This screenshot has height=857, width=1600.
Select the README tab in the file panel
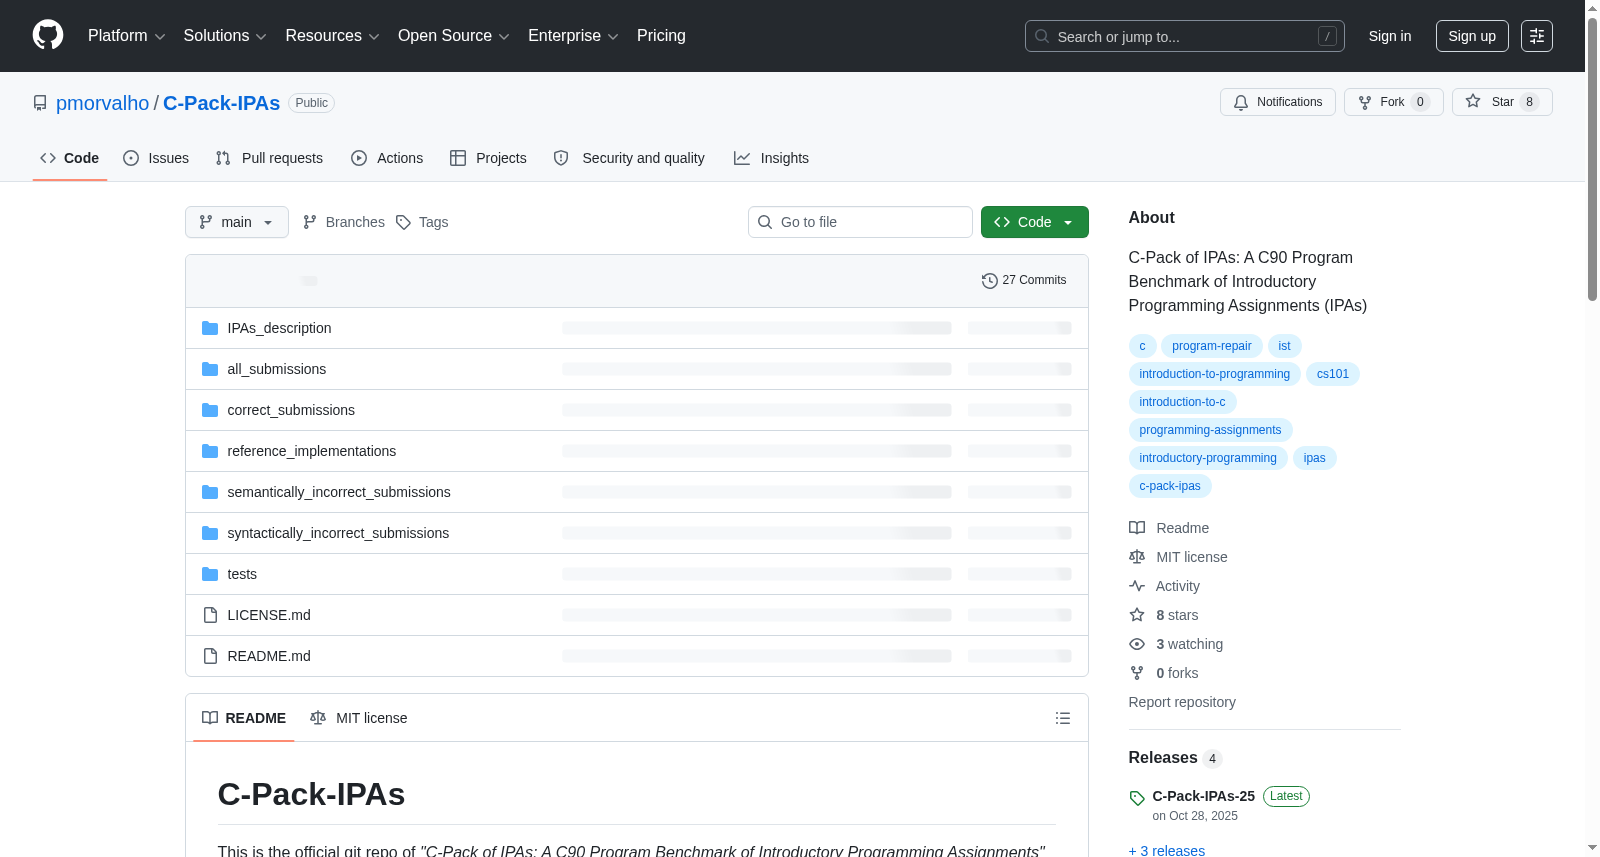click(x=244, y=718)
